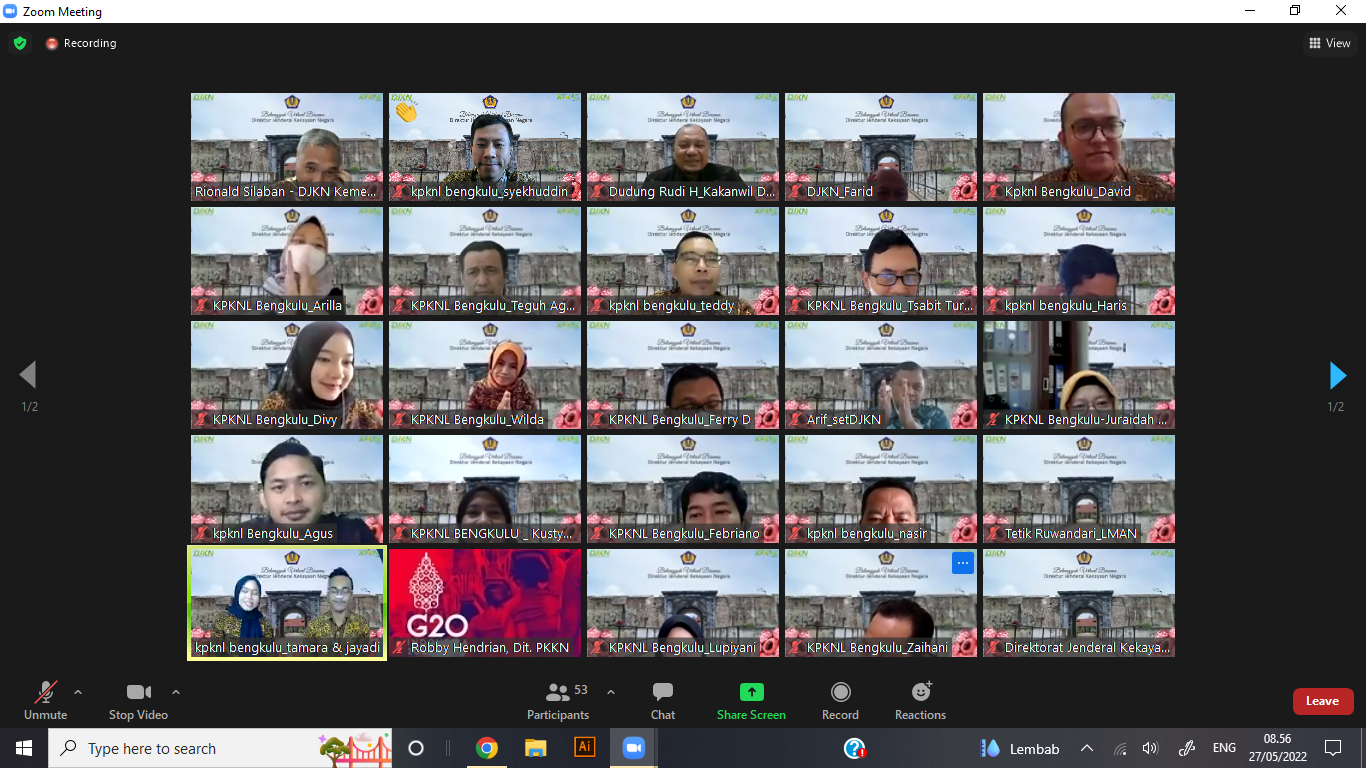
Task: Start recording with the Record button
Action: [840, 700]
